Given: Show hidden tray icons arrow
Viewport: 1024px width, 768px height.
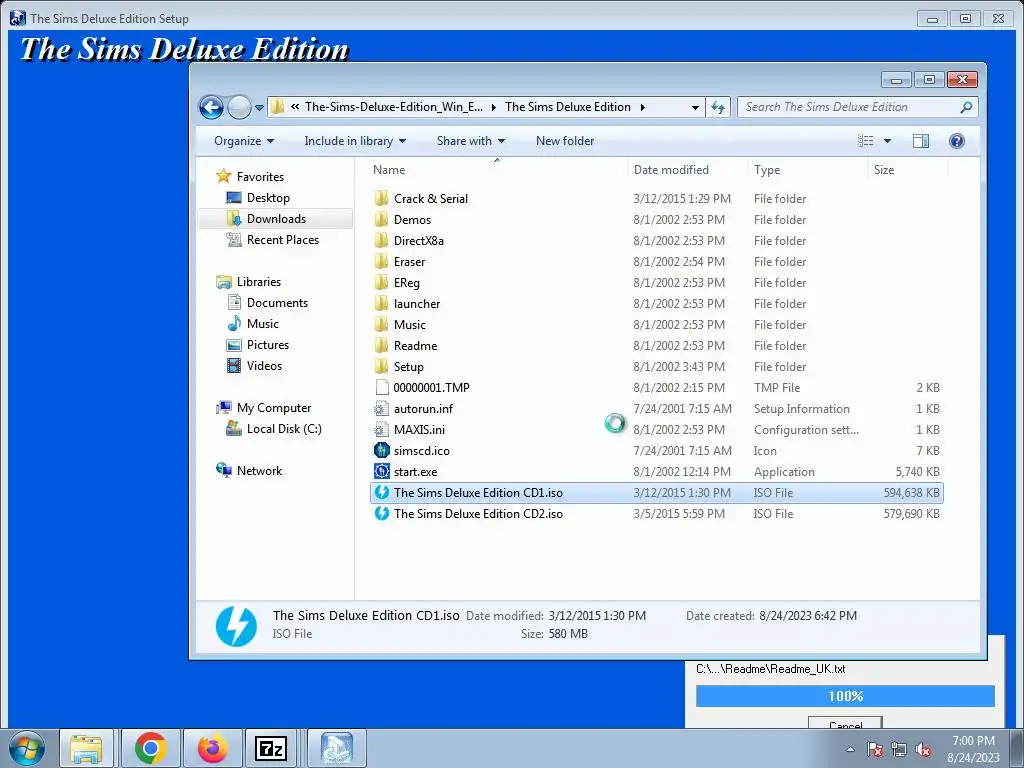Looking at the screenshot, I should click(850, 749).
